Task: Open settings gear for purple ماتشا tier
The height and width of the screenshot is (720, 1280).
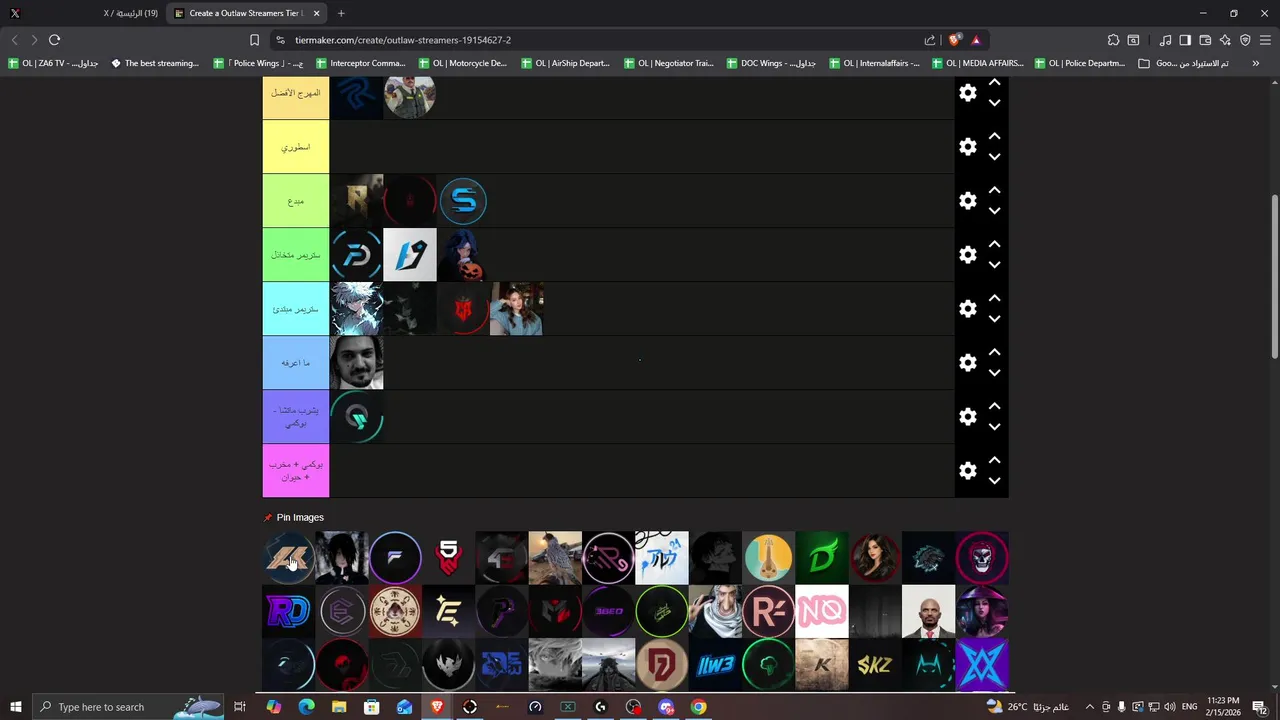Action: (x=968, y=417)
